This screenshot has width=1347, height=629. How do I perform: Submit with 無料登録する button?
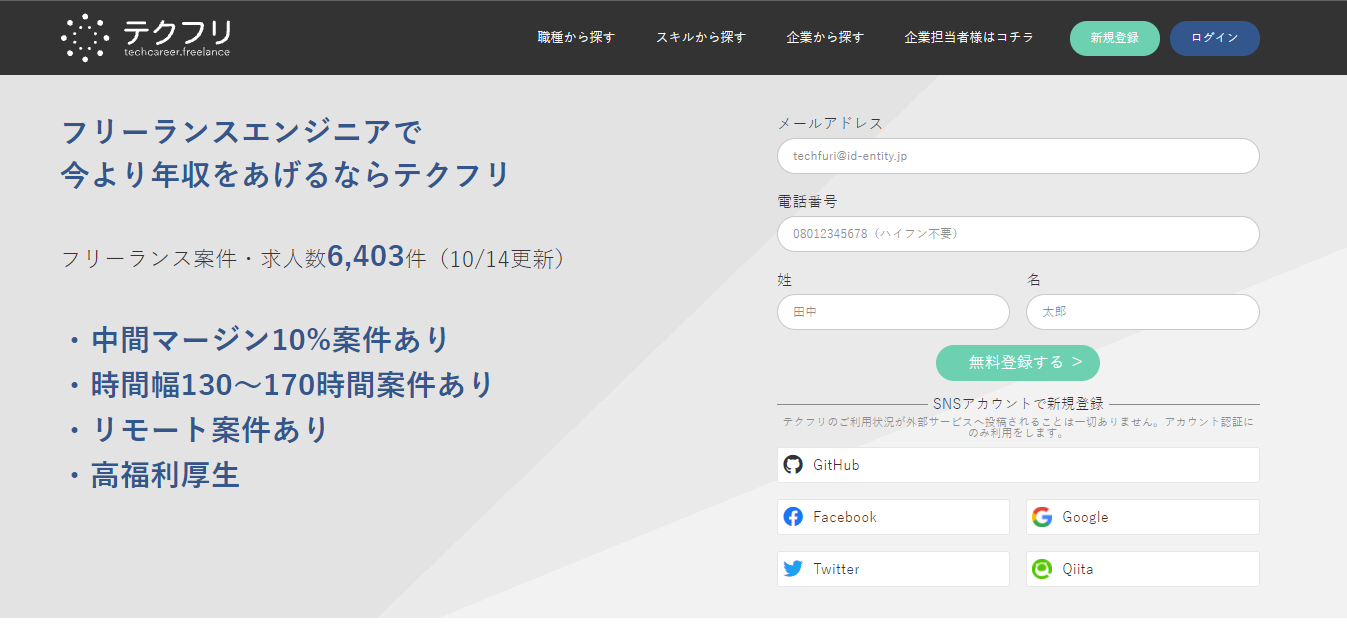coord(1018,363)
